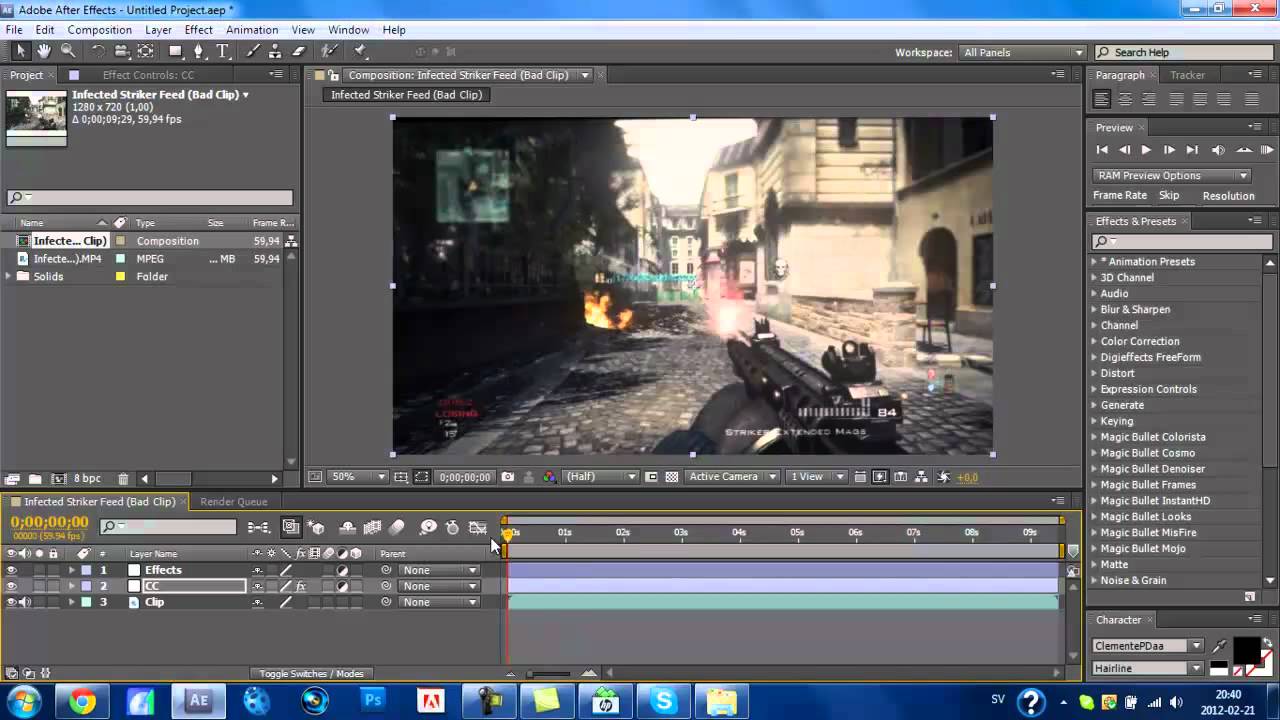The width and height of the screenshot is (1280, 720).
Task: Select the Clone Stamp tool
Action: [276, 52]
